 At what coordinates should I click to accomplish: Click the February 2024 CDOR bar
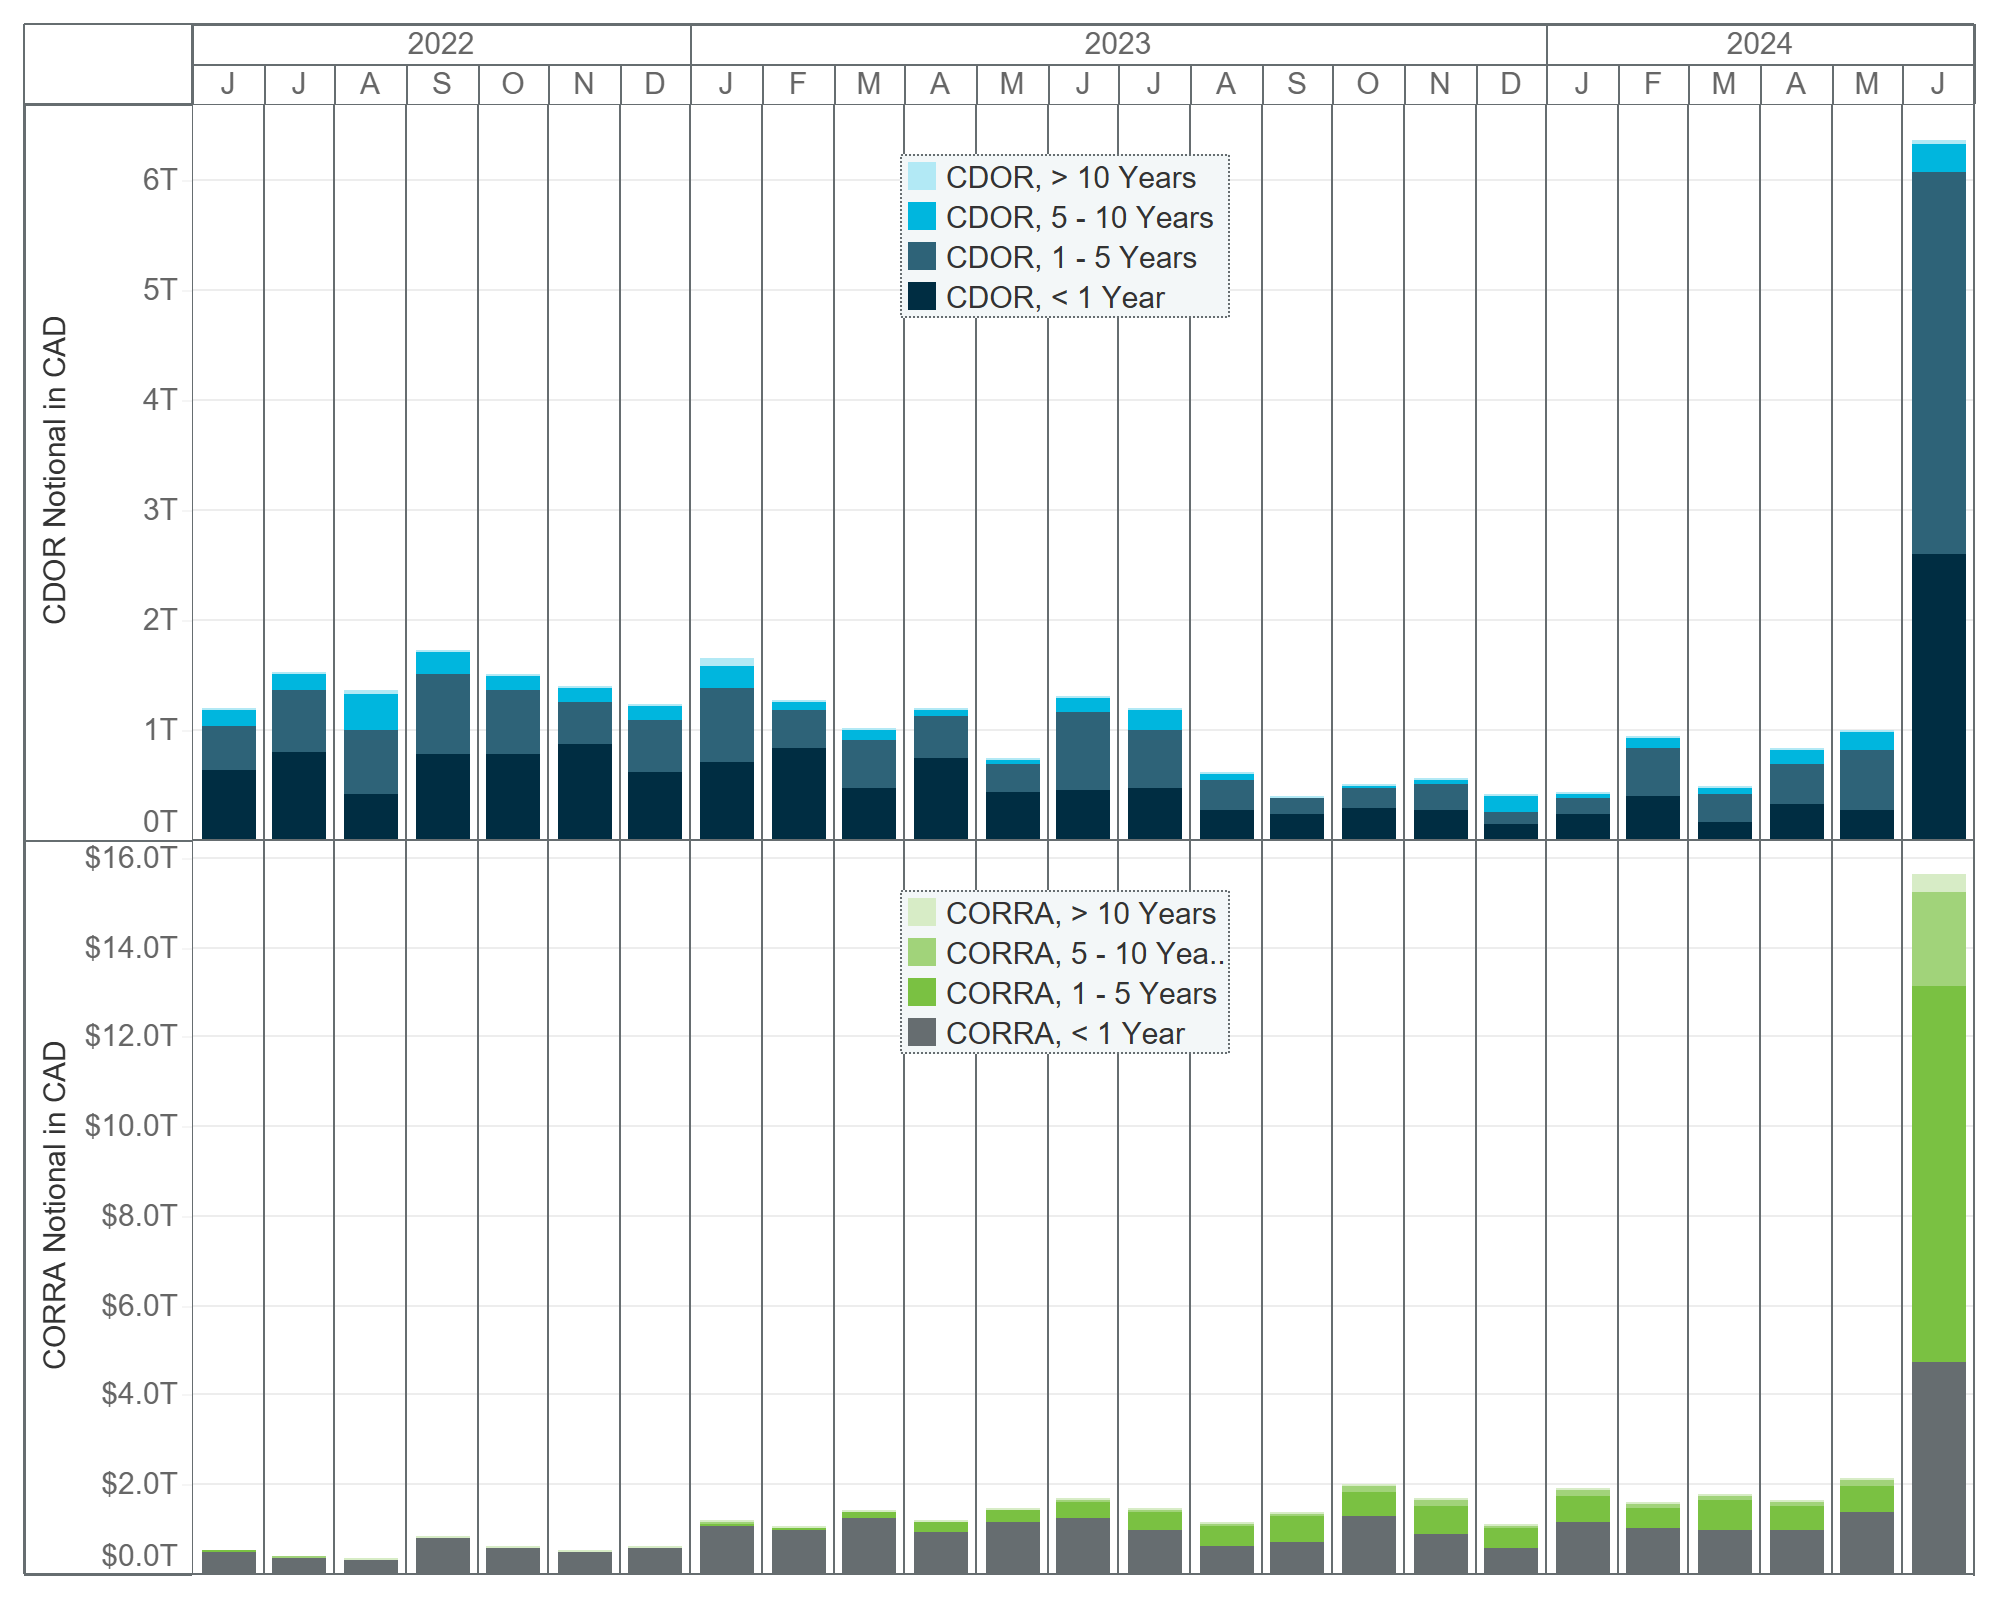click(x=1653, y=788)
